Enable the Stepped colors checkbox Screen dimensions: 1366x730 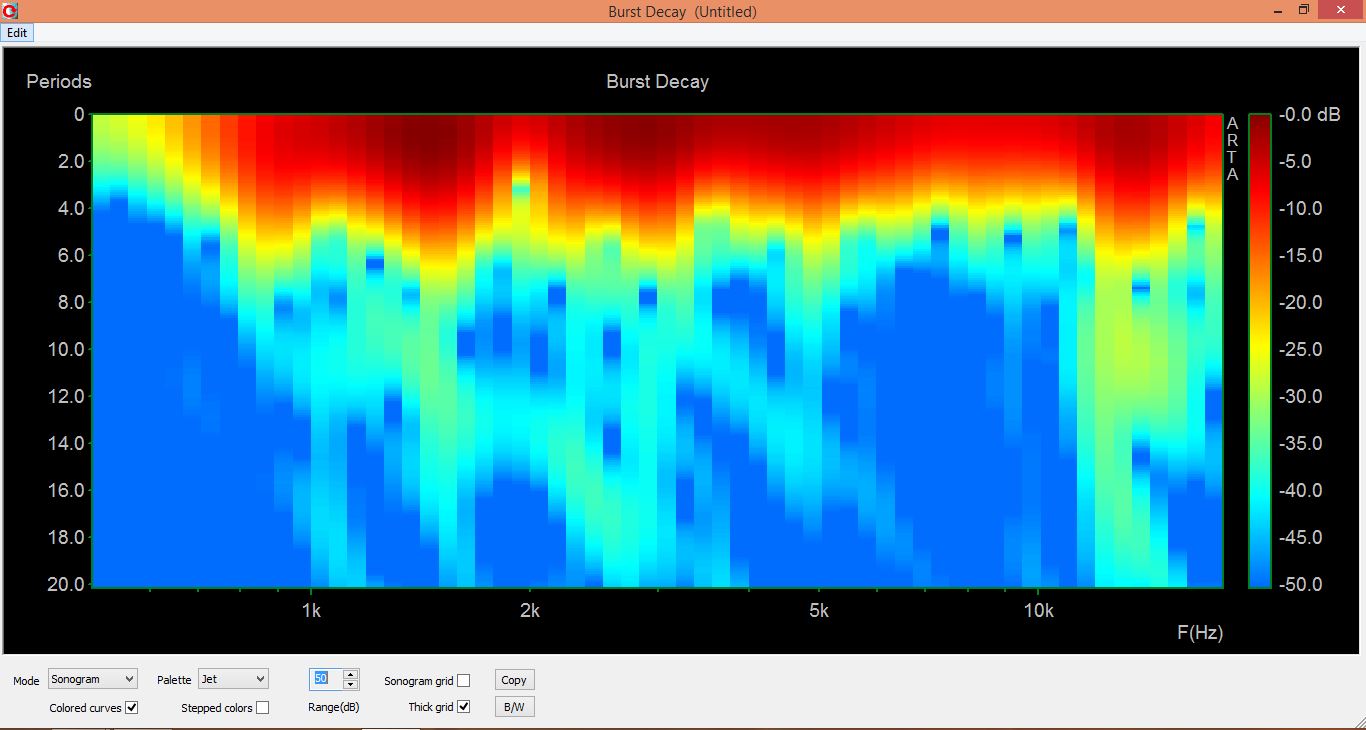coord(262,708)
